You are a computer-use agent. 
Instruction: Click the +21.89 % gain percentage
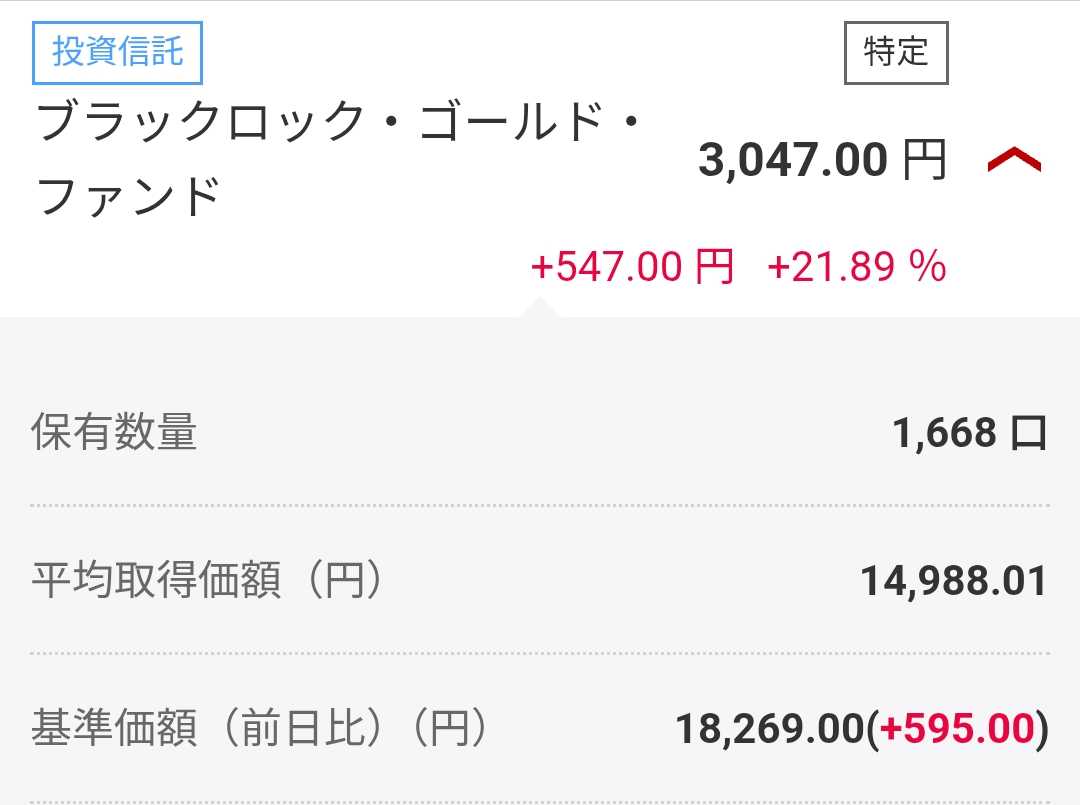[856, 267]
